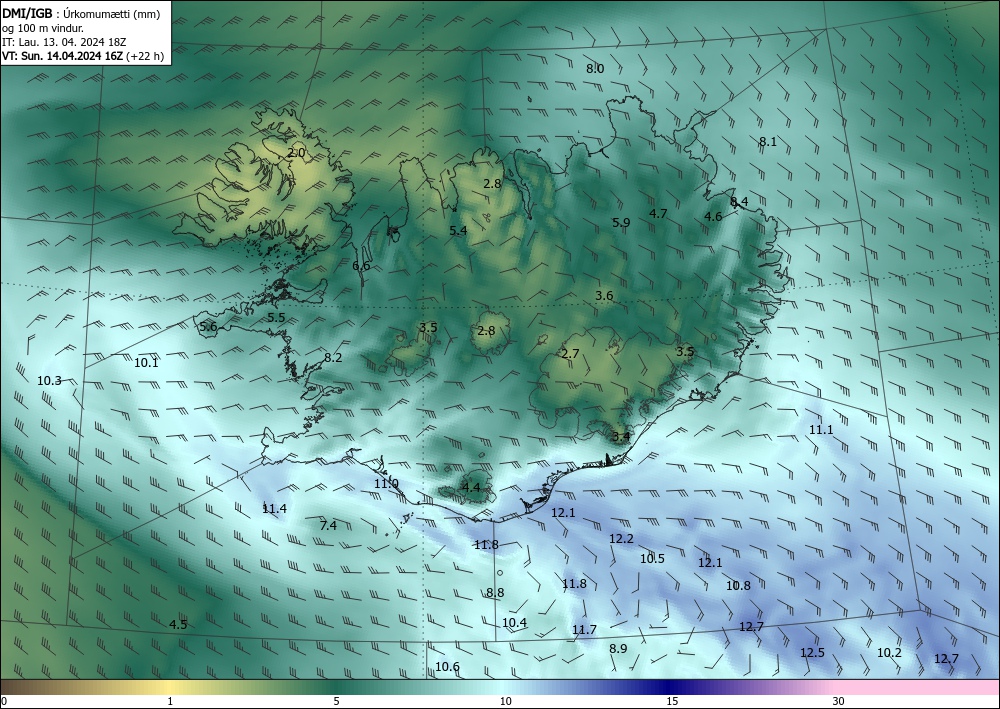Click the 12.2 value on the map
The height and width of the screenshot is (709, 1000).
pyautogui.click(x=621, y=539)
